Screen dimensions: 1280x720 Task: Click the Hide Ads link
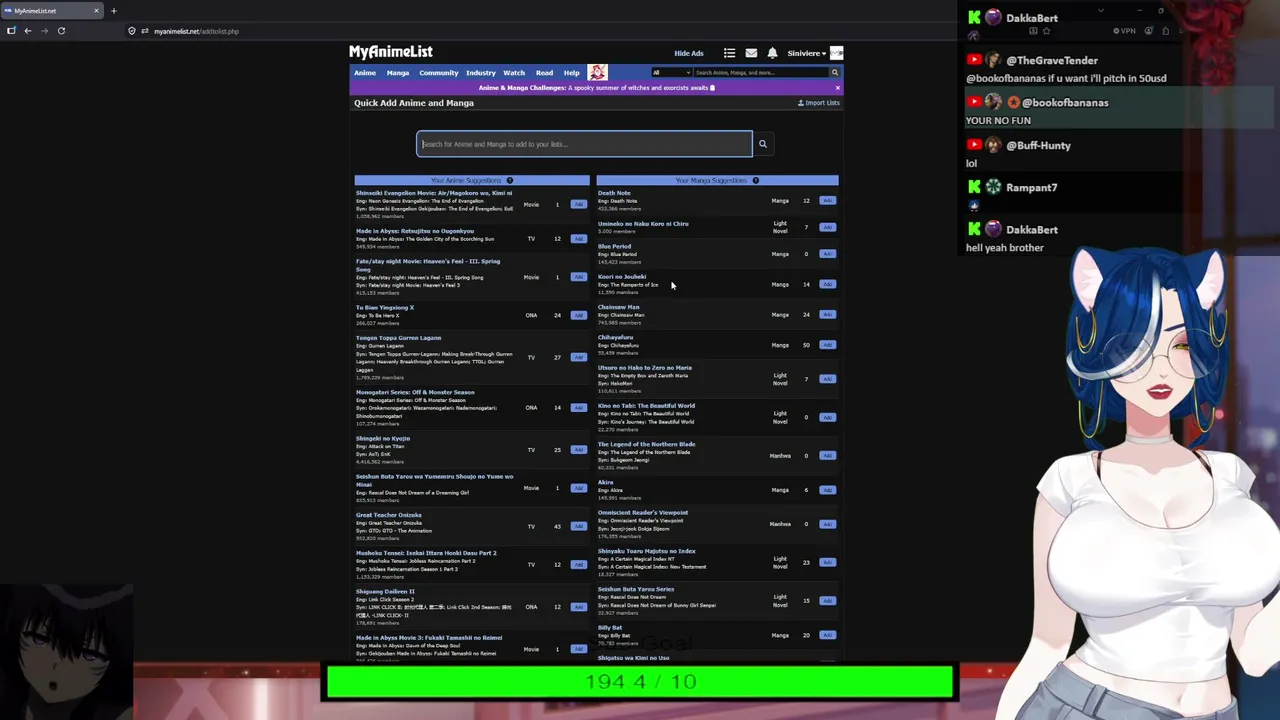pos(689,53)
